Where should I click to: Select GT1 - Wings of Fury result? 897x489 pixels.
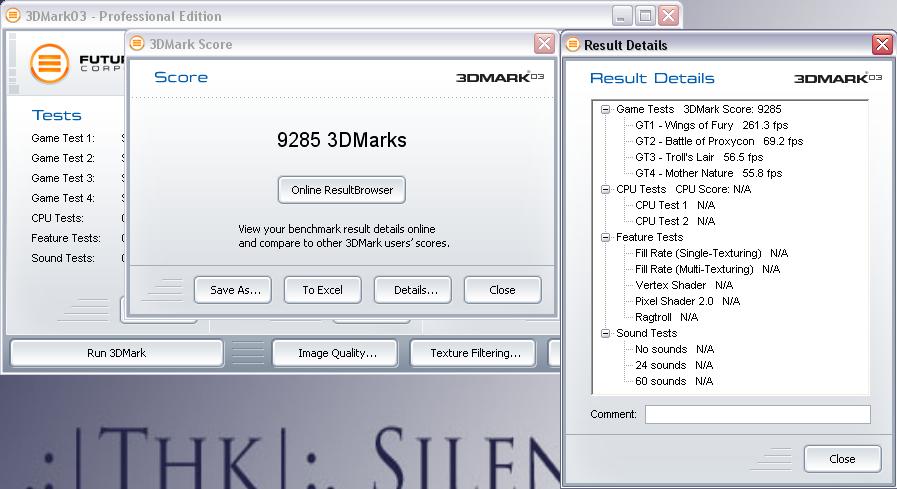711,125
